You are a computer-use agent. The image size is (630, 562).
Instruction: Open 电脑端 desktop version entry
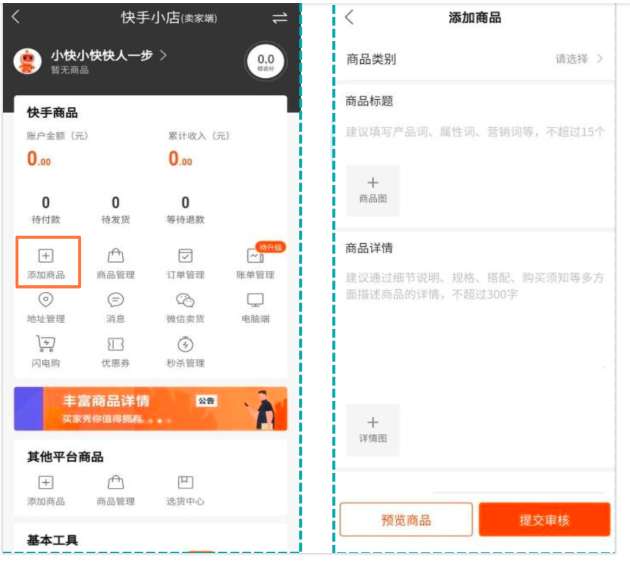click(x=255, y=308)
